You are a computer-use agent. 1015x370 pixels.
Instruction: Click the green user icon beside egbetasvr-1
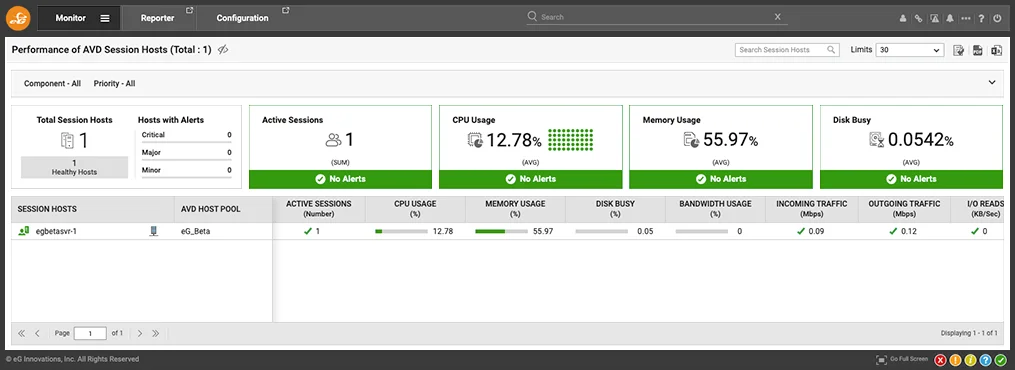pos(23,231)
